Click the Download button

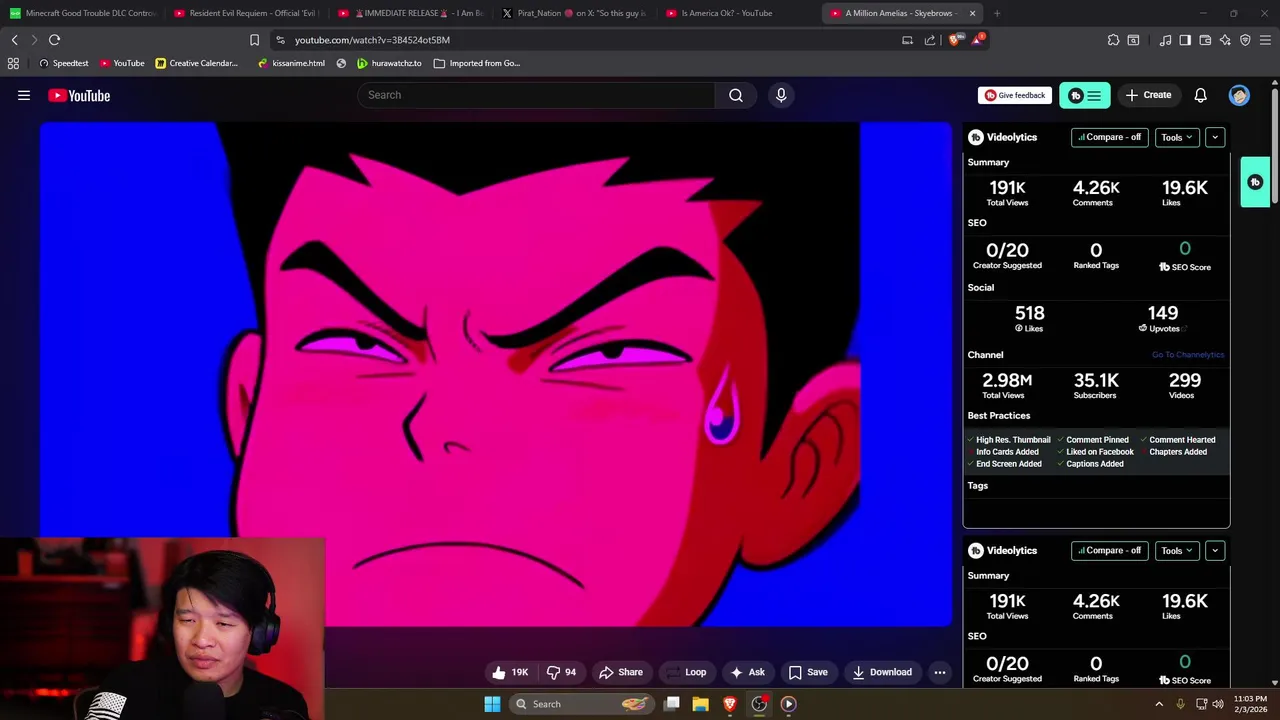point(882,672)
